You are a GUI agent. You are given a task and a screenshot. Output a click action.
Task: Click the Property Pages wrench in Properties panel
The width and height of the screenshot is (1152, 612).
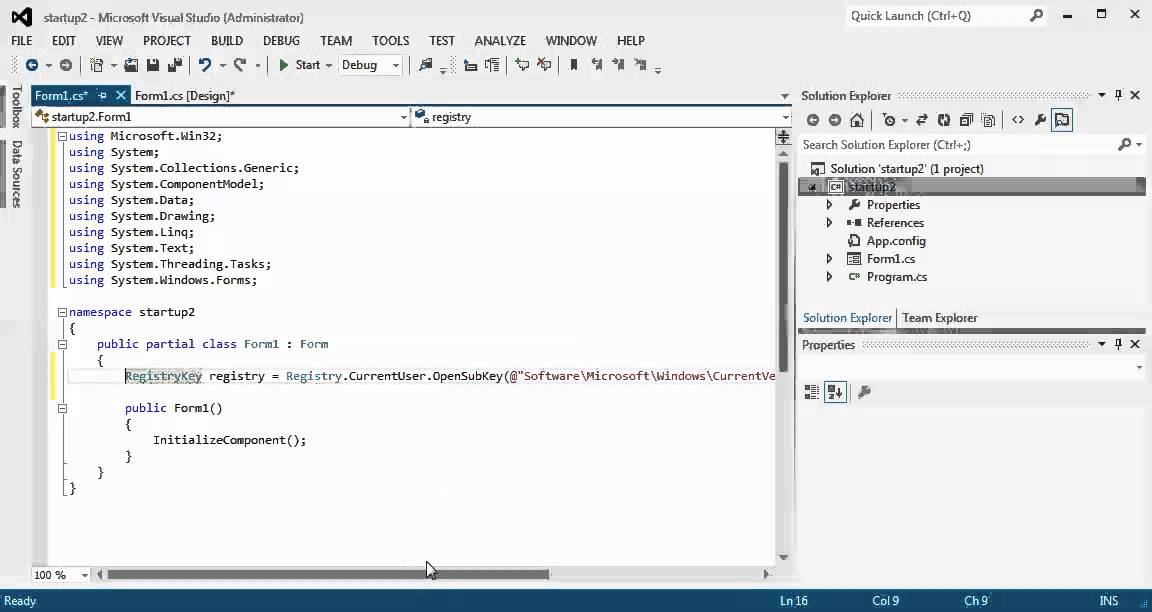864,392
